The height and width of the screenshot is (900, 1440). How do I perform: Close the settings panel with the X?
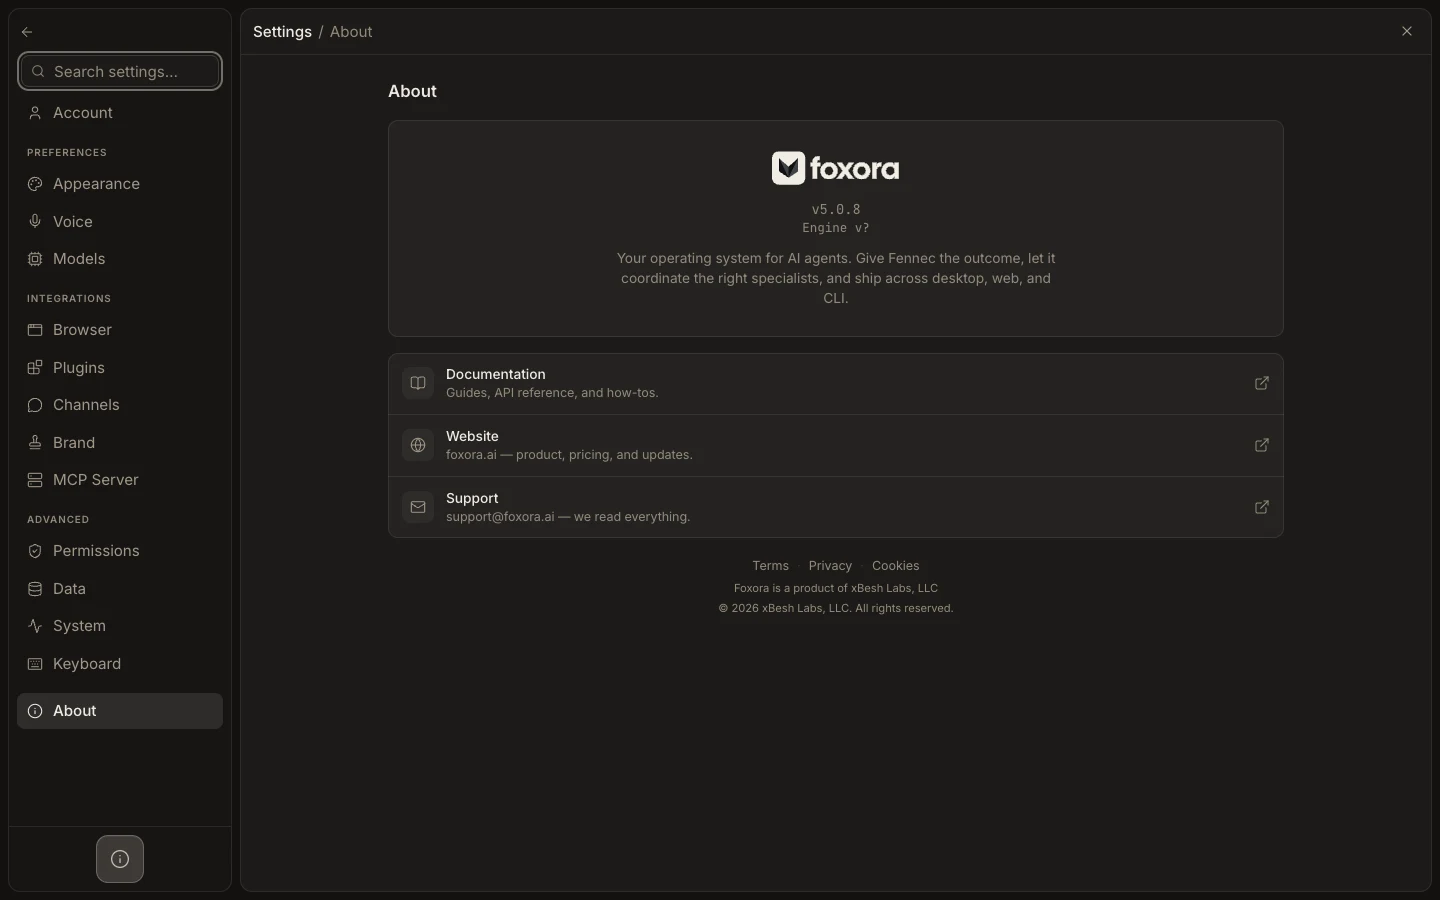coord(1407,31)
